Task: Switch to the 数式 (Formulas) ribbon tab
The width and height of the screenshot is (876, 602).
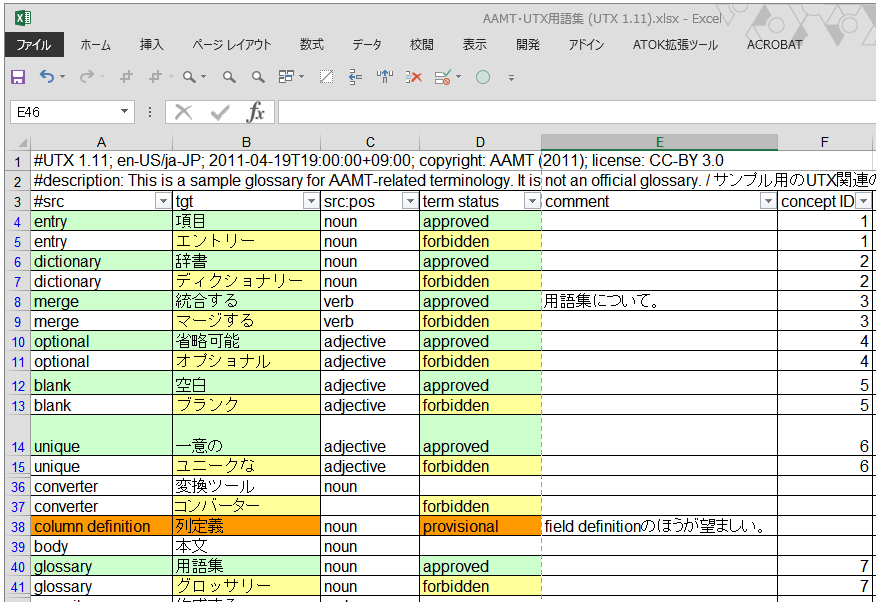Action: point(311,45)
